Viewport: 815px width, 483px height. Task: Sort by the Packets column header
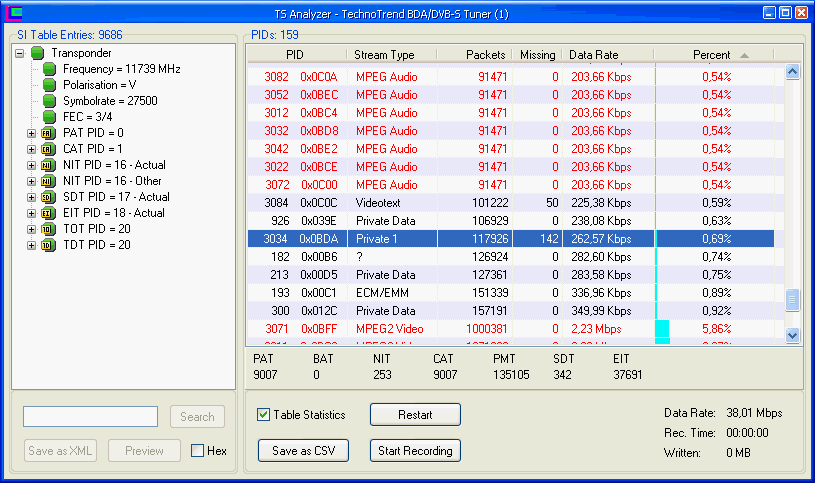tap(473, 54)
